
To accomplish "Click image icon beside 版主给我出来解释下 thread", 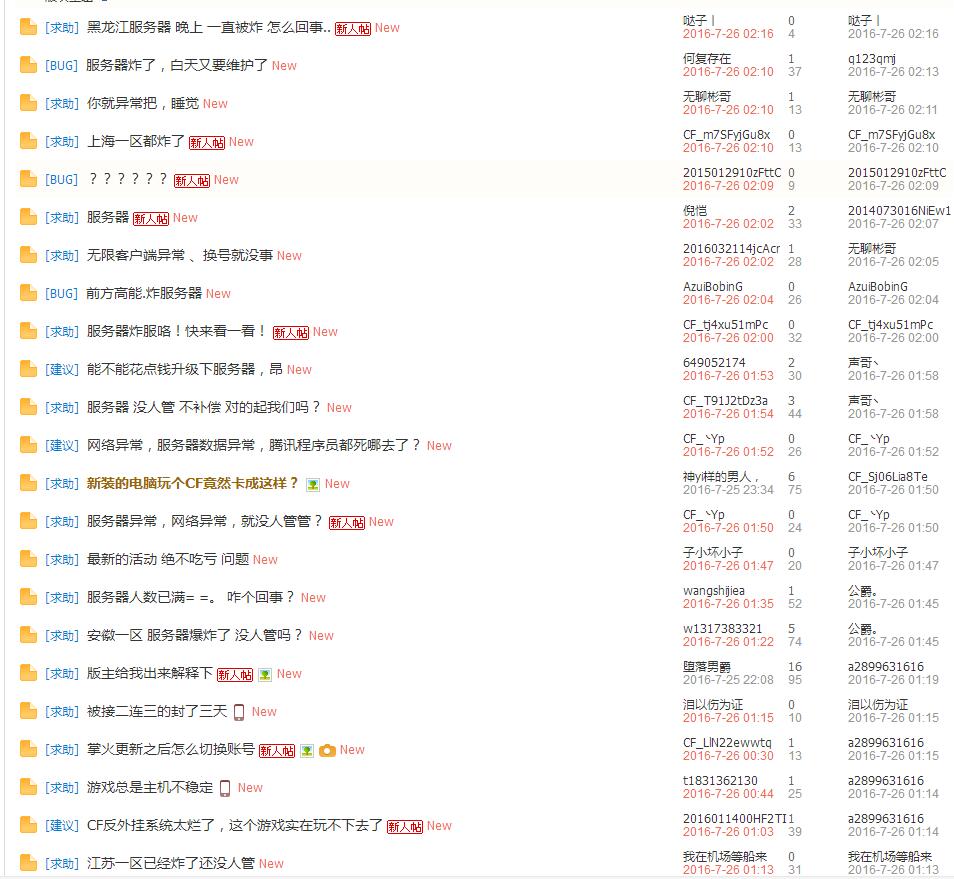I will coord(265,674).
